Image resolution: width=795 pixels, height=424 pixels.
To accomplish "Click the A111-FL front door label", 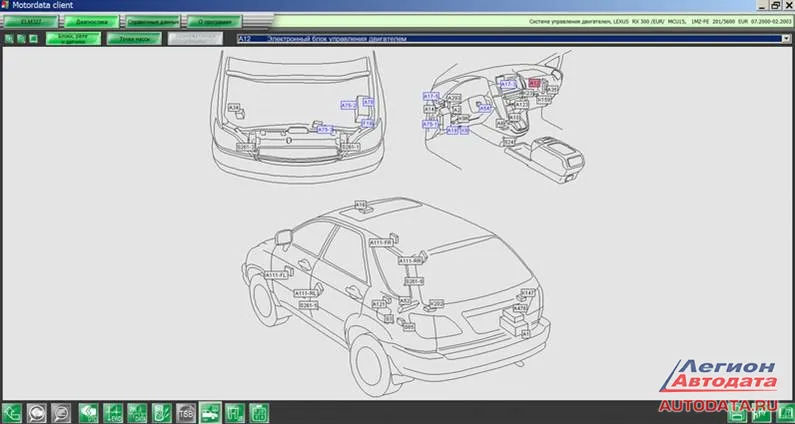I will (x=277, y=275).
